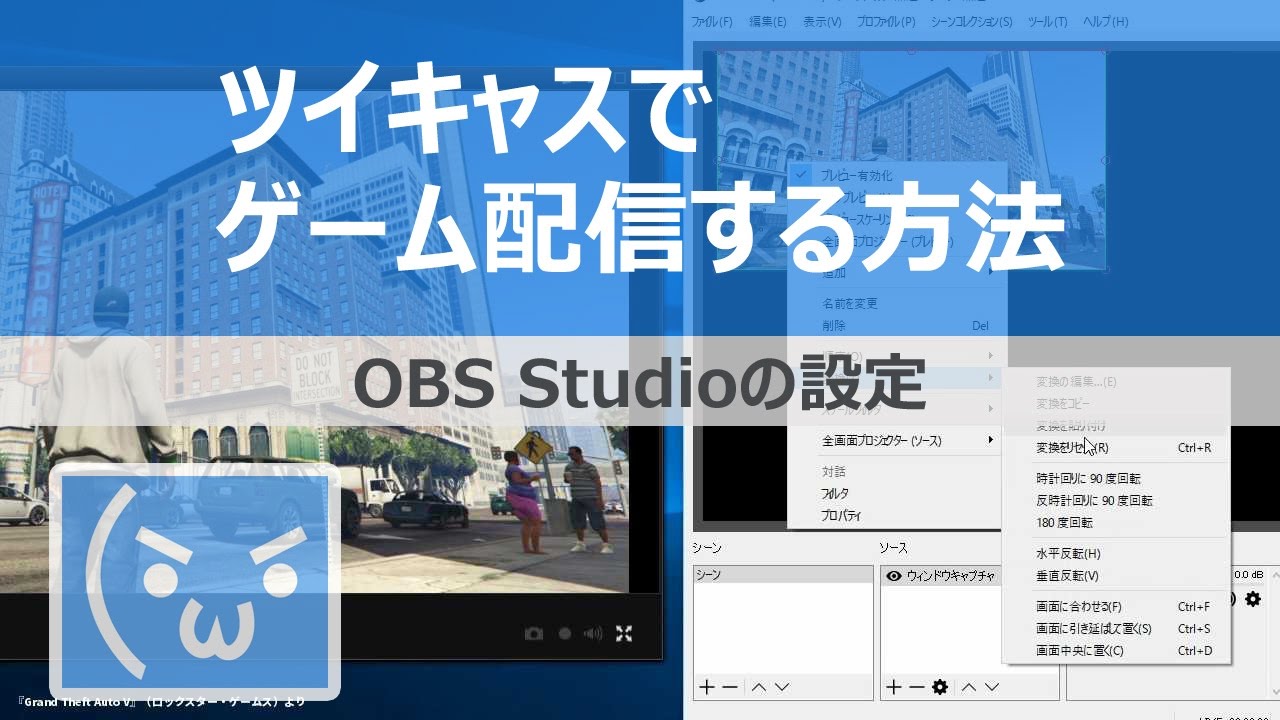Select 画面中央に置く(C) in the submenu
The width and height of the screenshot is (1280, 720).
click(x=1117, y=650)
